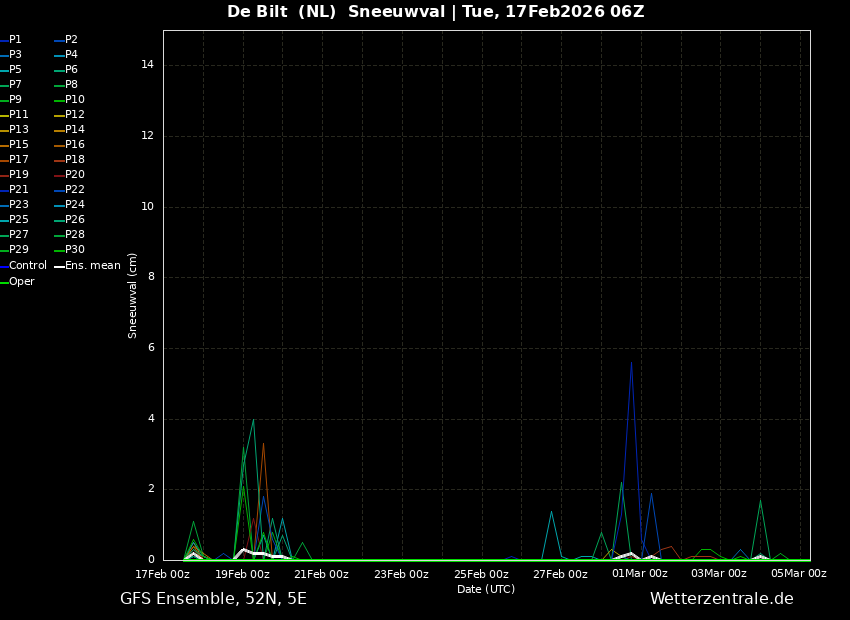Click the P20 legend color line

coord(59,175)
